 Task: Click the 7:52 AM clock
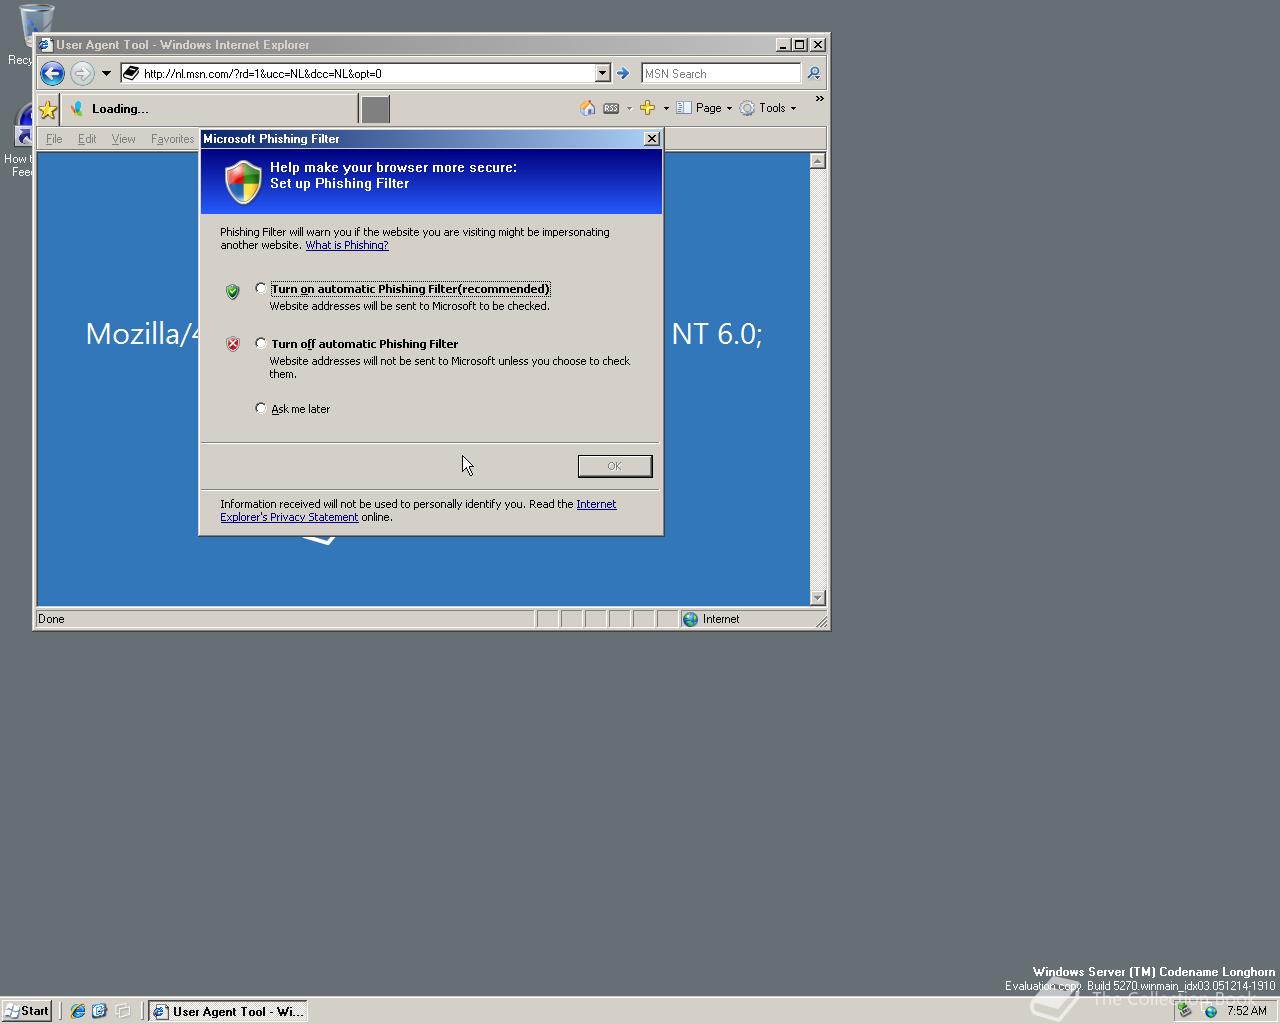tap(1246, 1011)
